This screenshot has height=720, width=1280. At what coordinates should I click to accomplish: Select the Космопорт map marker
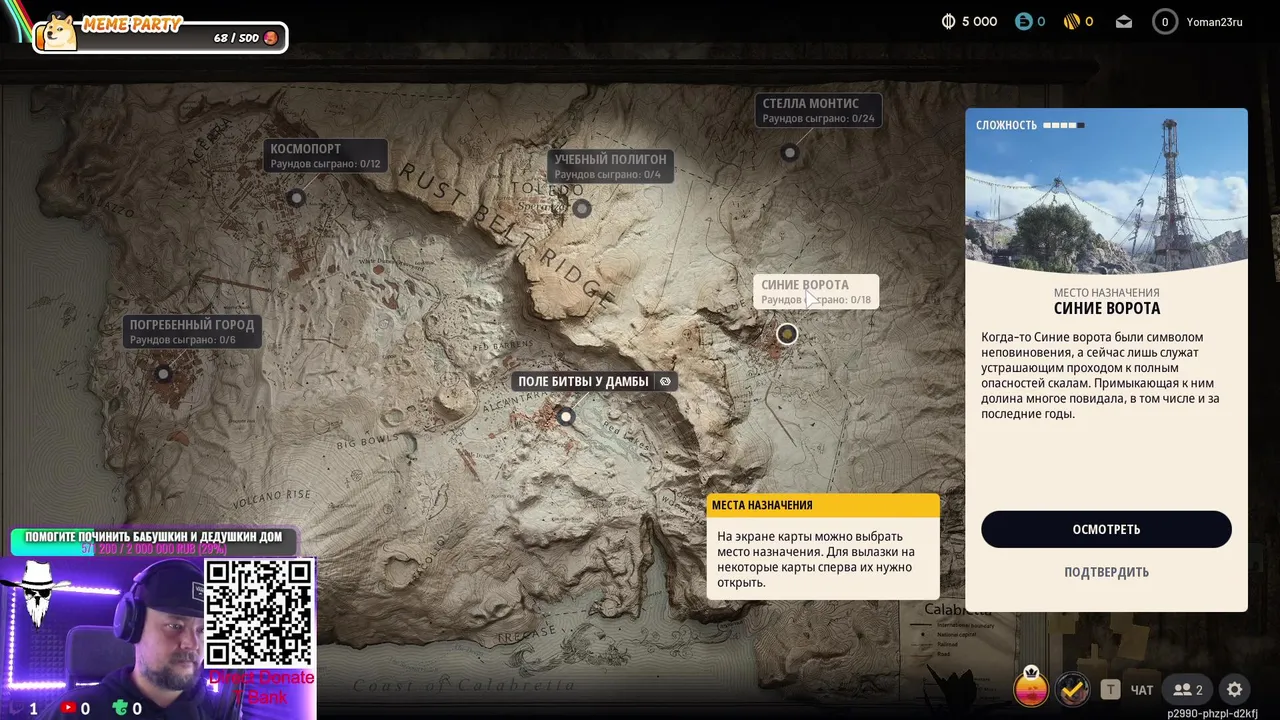[x=296, y=198]
